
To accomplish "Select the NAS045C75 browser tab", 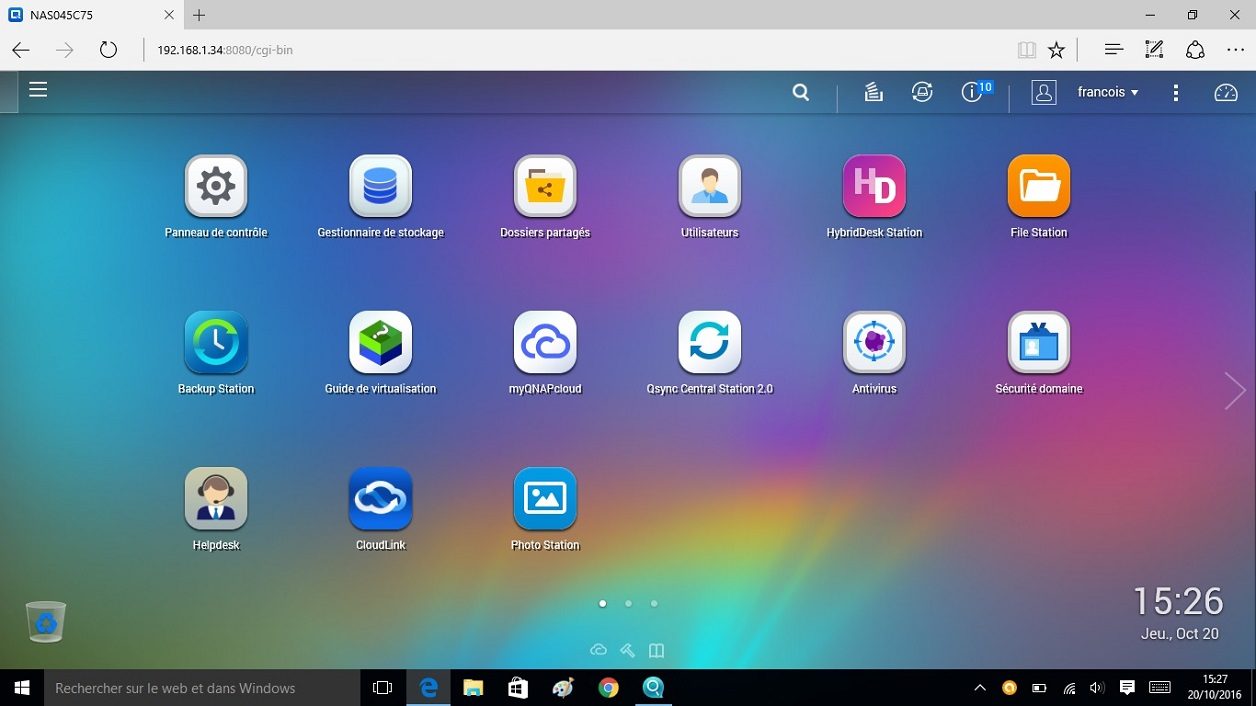I will (92, 15).
